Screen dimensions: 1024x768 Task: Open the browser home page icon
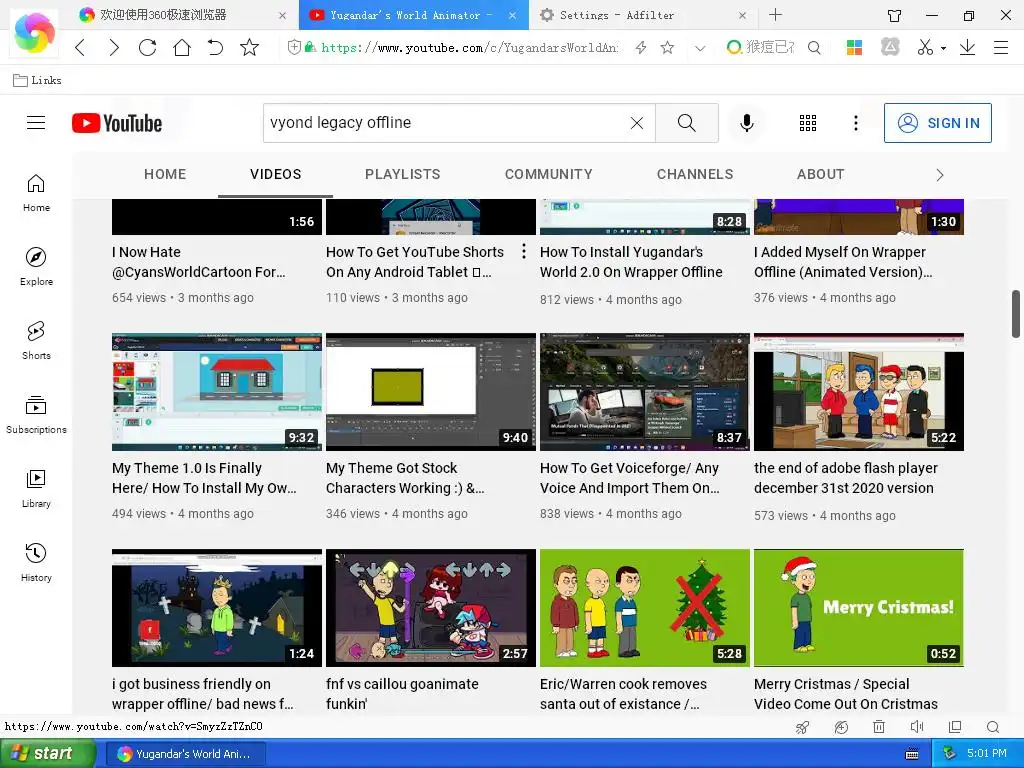182,47
